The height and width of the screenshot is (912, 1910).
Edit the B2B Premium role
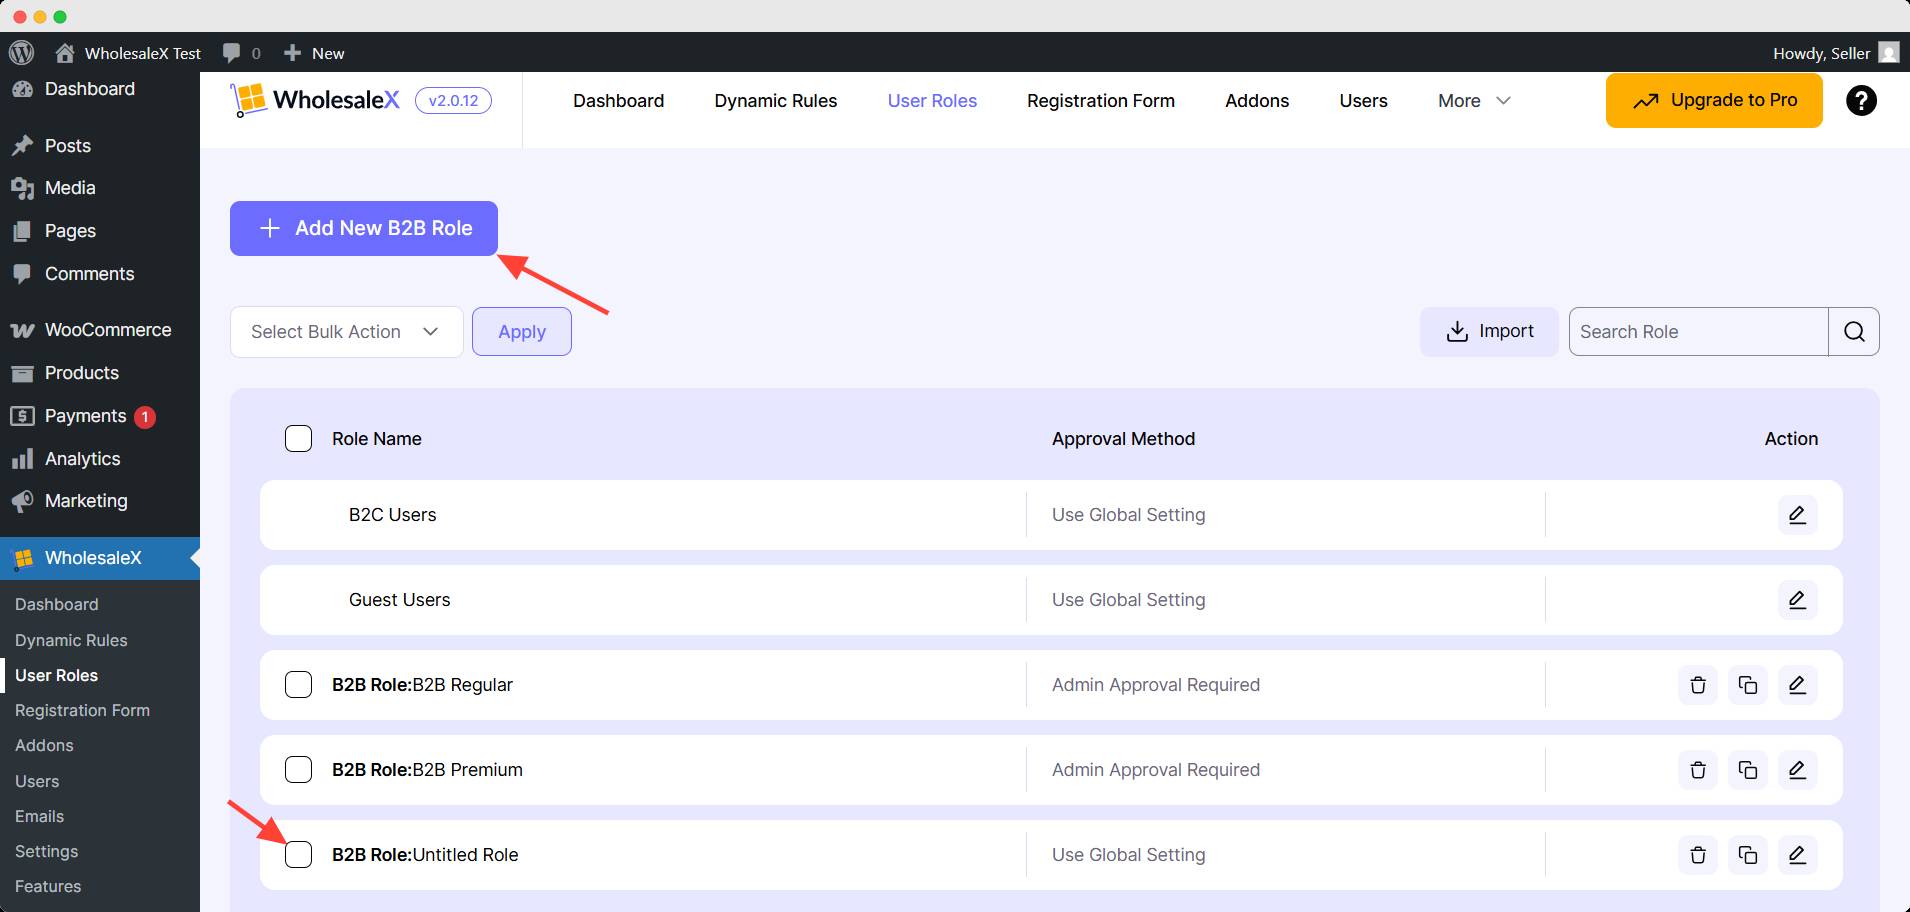pos(1797,770)
